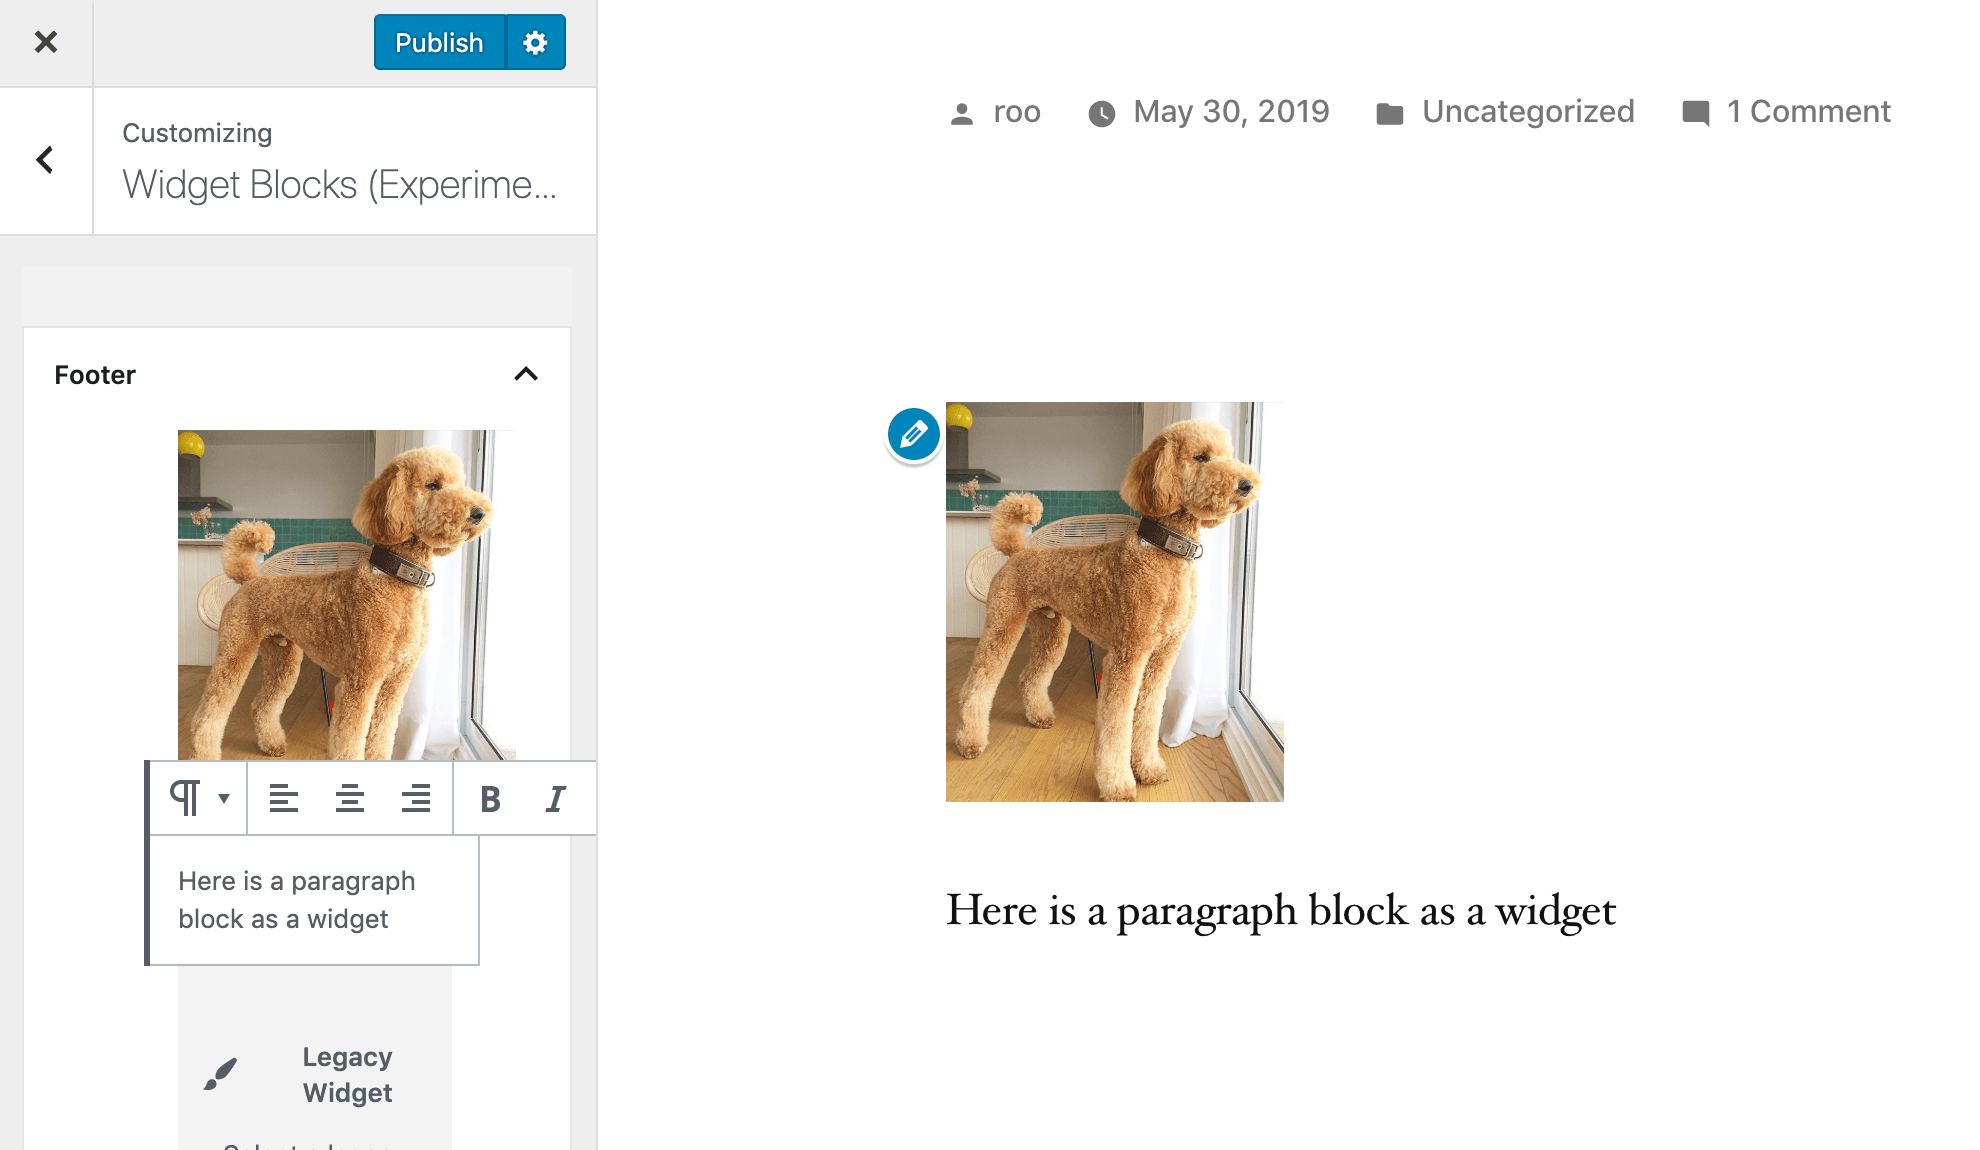Collapse the Footer widget area
The image size is (1980, 1150).
[x=526, y=374]
